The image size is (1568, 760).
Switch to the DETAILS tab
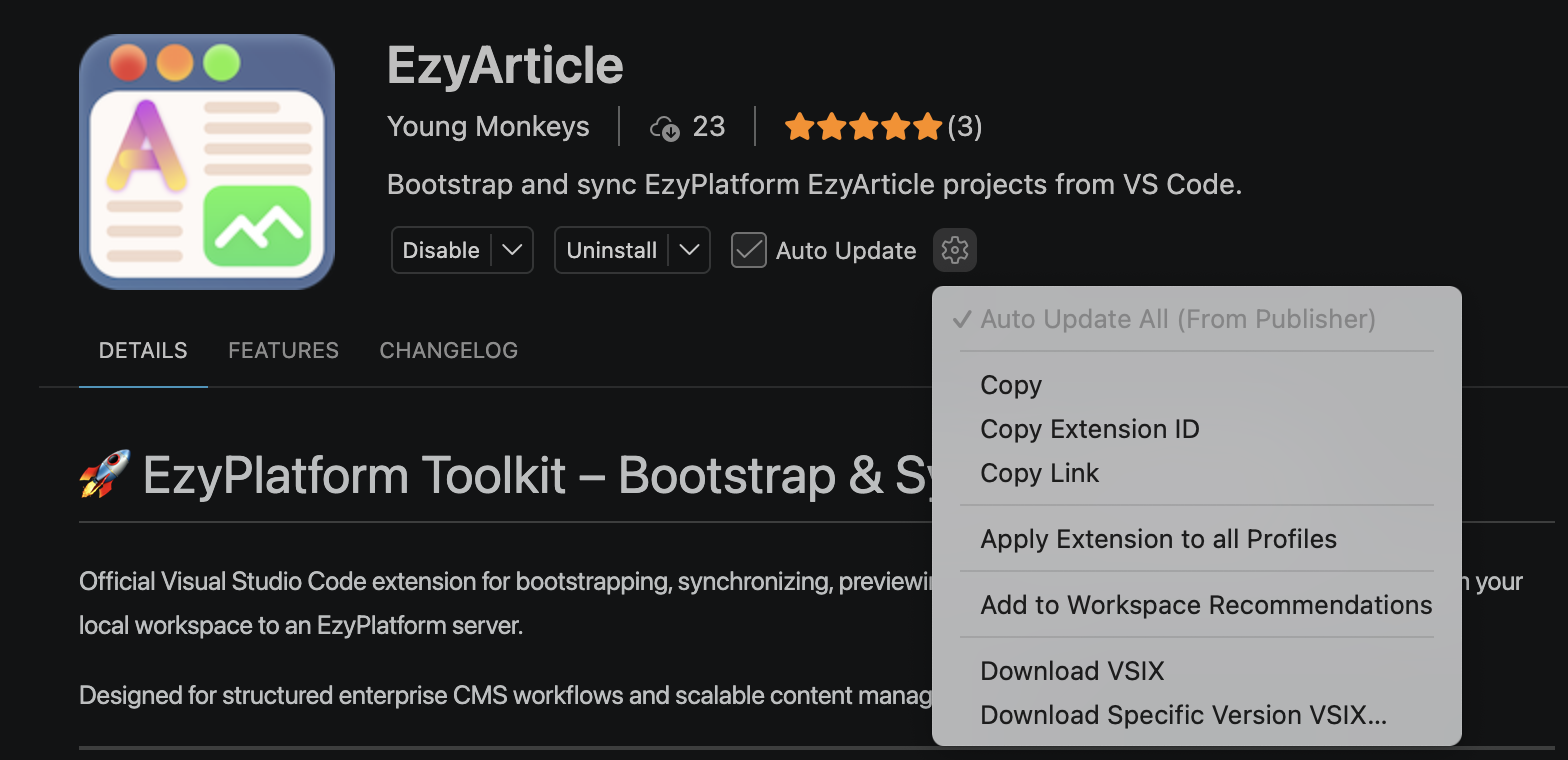click(x=143, y=350)
